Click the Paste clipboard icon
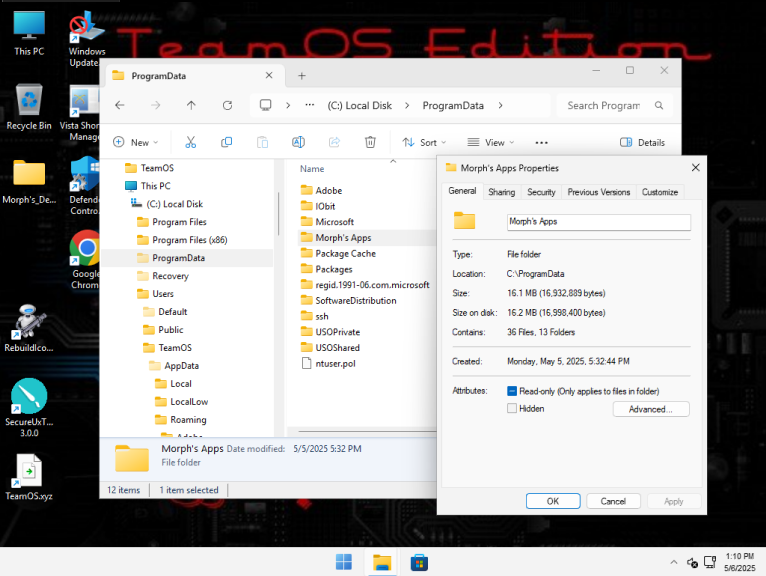766x576 pixels. point(262,142)
